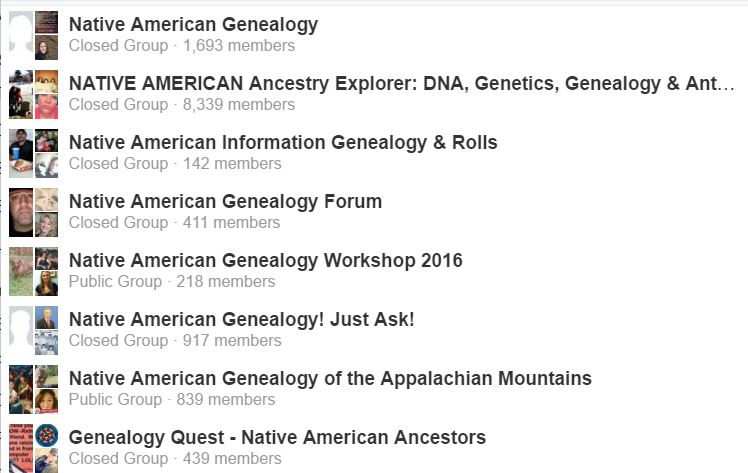Select Native American Genealogy Forum avatar
Viewport: 748px width, 473px height.
33,212
